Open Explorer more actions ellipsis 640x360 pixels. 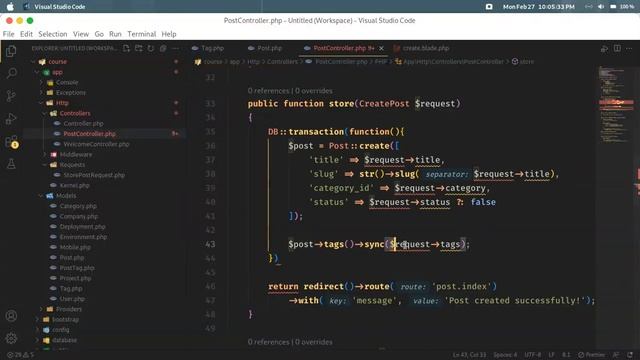coord(175,48)
